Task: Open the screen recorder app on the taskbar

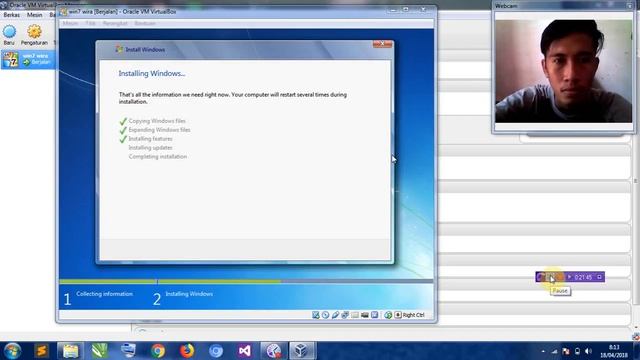Action: click(273, 351)
